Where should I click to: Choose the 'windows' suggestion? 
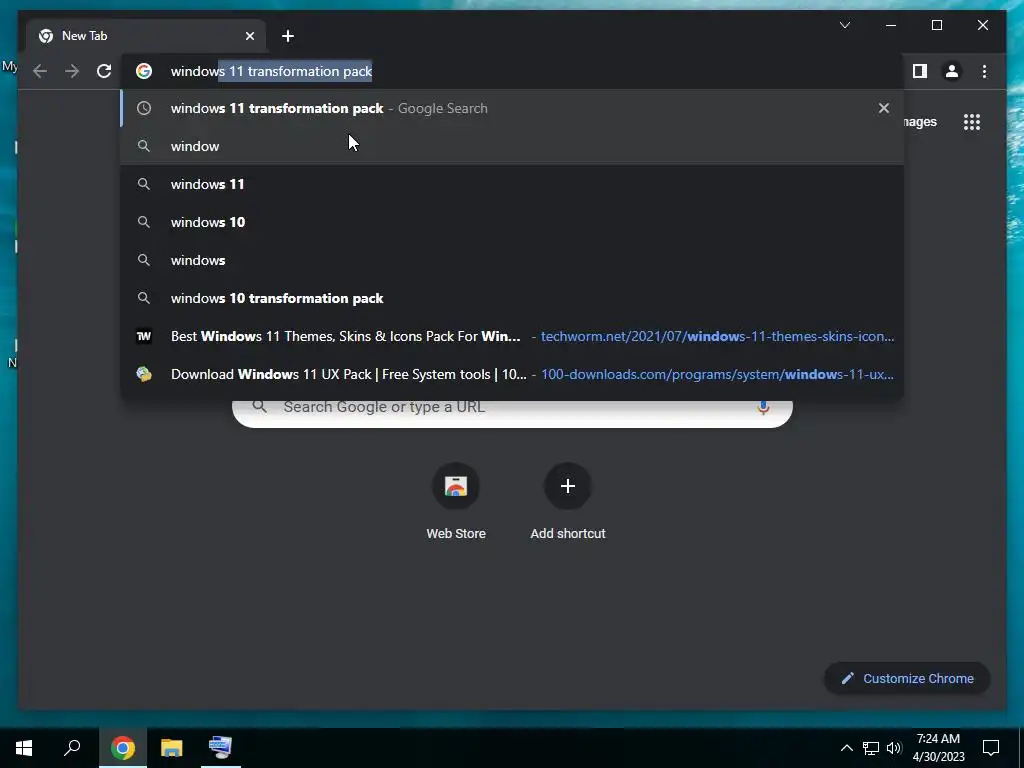(512, 260)
